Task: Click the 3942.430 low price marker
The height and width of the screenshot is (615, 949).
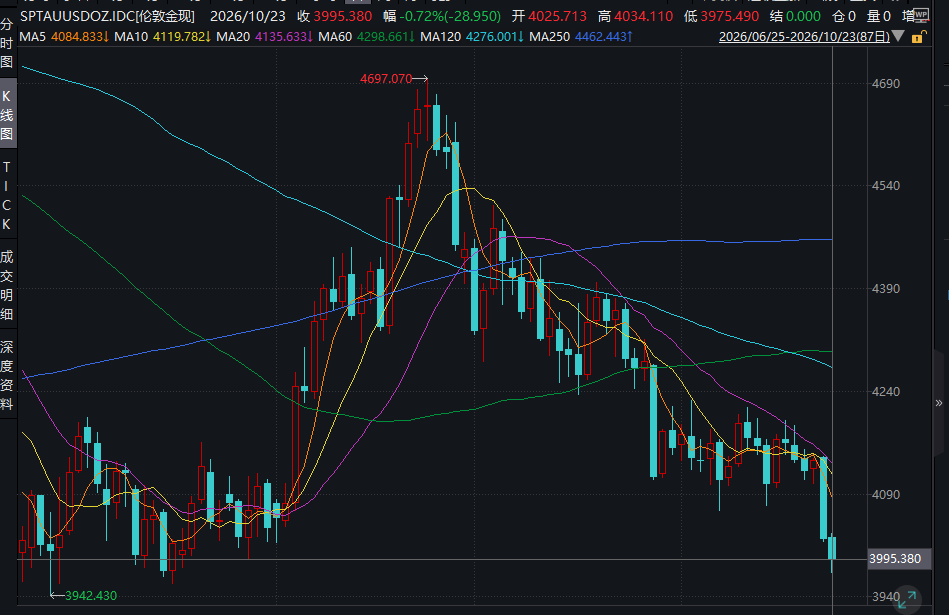Action: (x=91, y=596)
